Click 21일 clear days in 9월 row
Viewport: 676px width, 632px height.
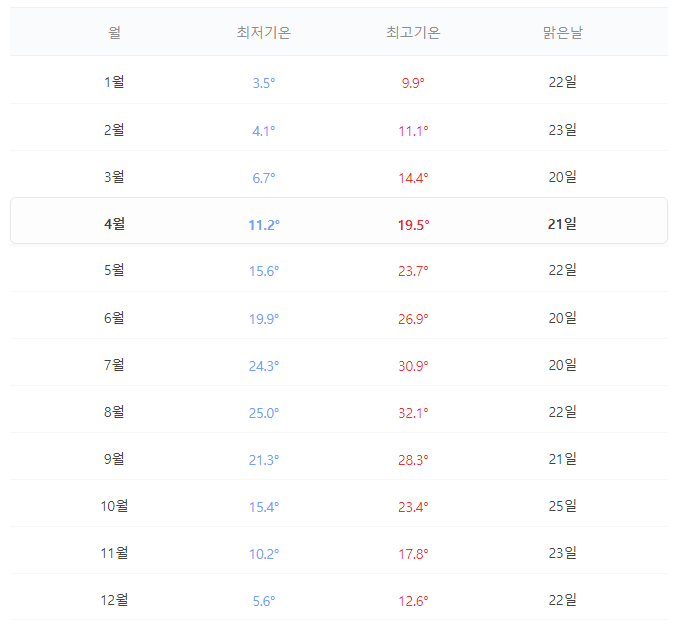point(563,459)
